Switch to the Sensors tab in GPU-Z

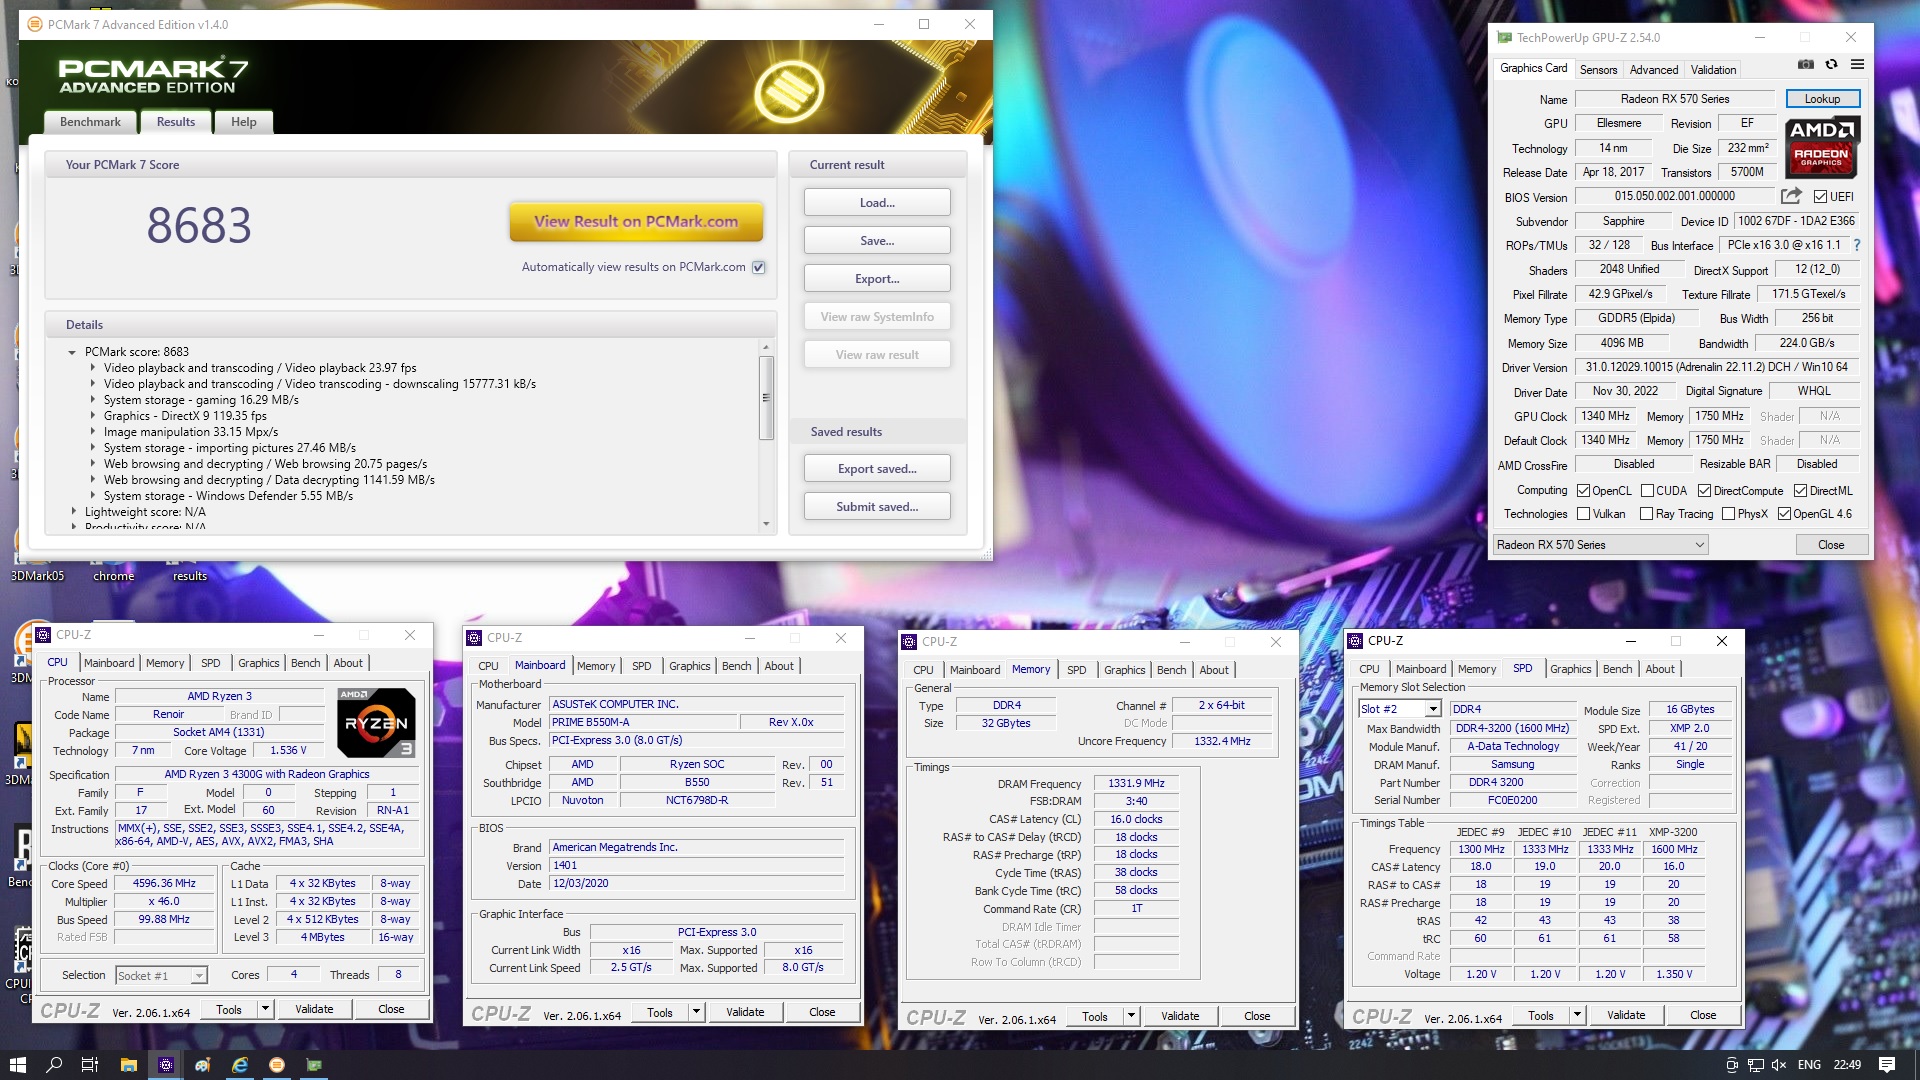(1598, 70)
